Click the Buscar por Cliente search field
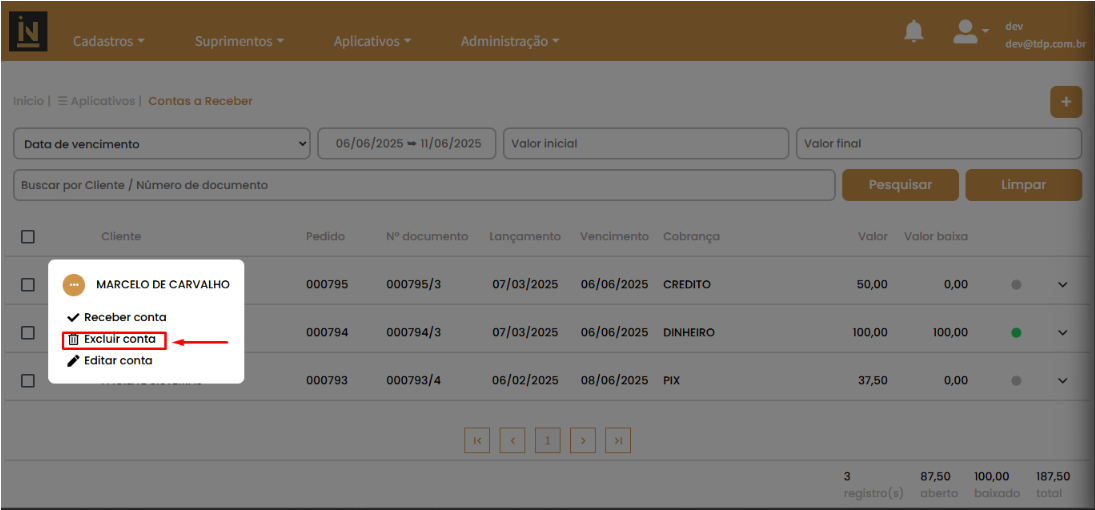Screen dimensions: 1095x510 (424, 185)
